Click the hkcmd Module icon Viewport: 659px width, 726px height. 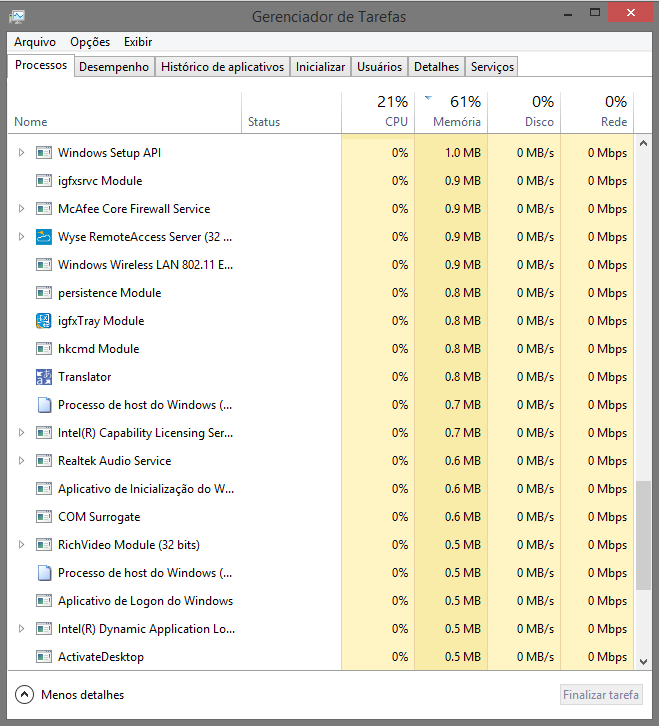tap(44, 349)
